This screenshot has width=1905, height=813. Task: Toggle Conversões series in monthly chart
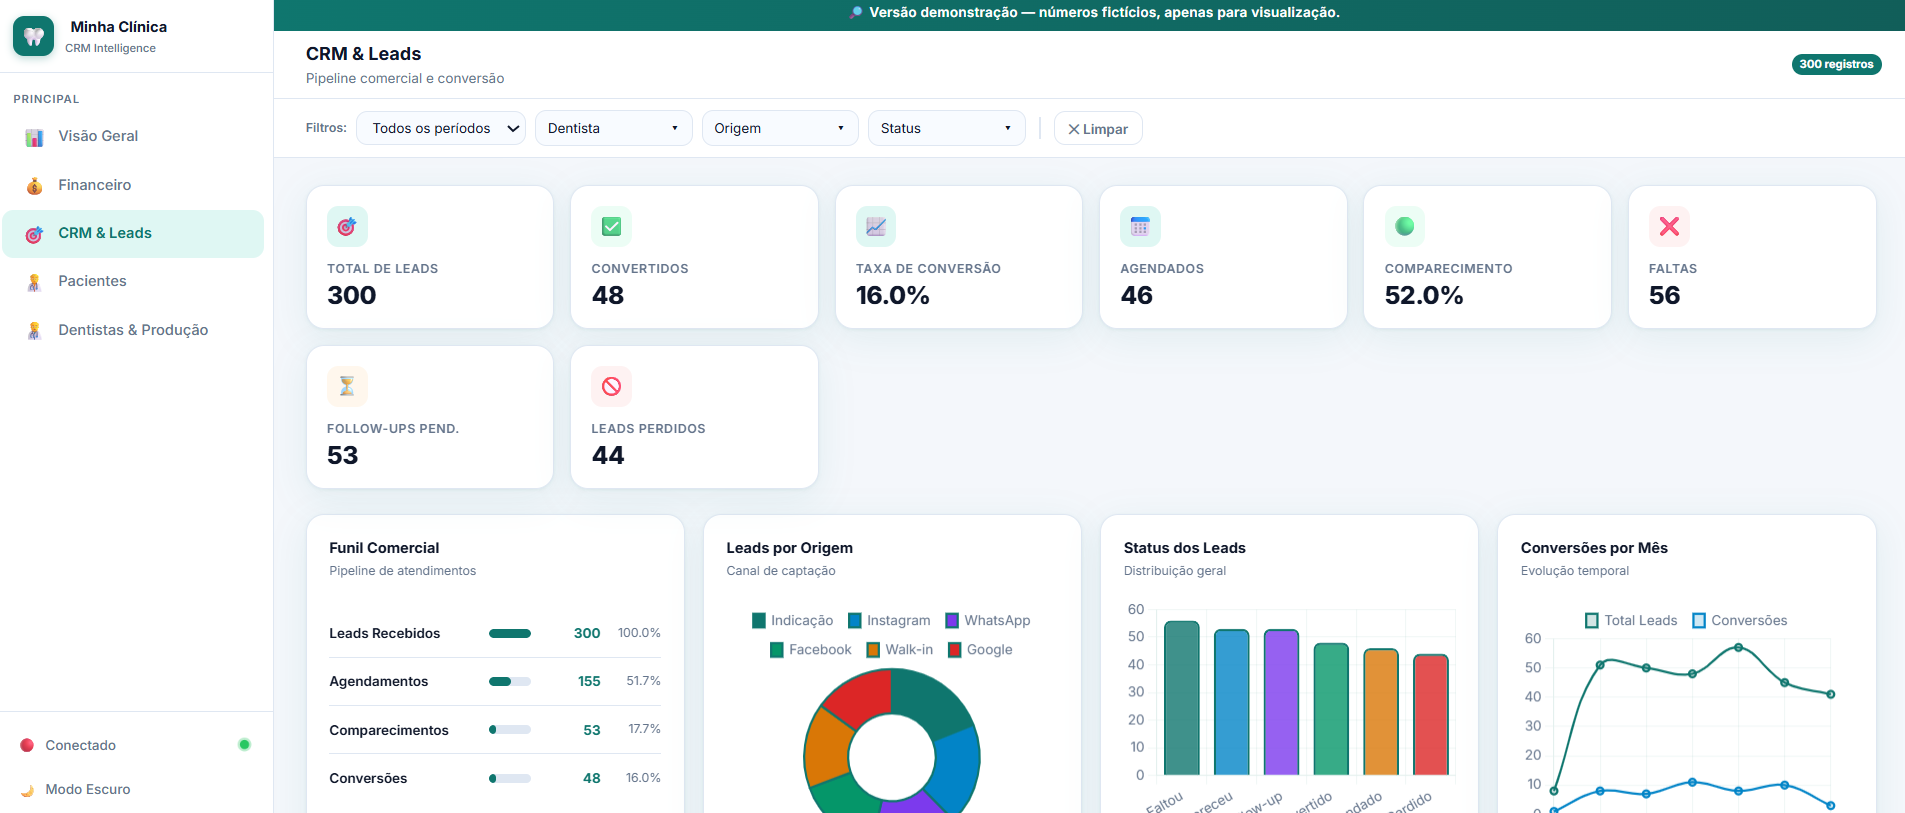point(1740,620)
